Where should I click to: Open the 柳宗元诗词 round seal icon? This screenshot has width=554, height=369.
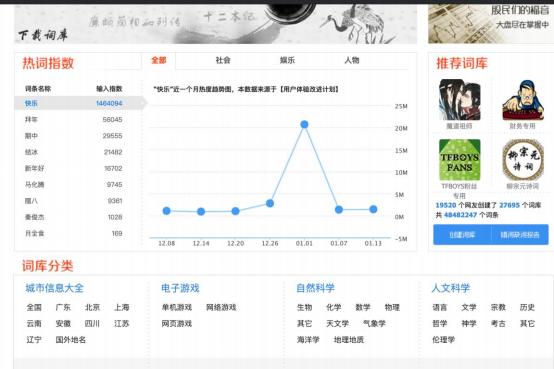(523, 160)
